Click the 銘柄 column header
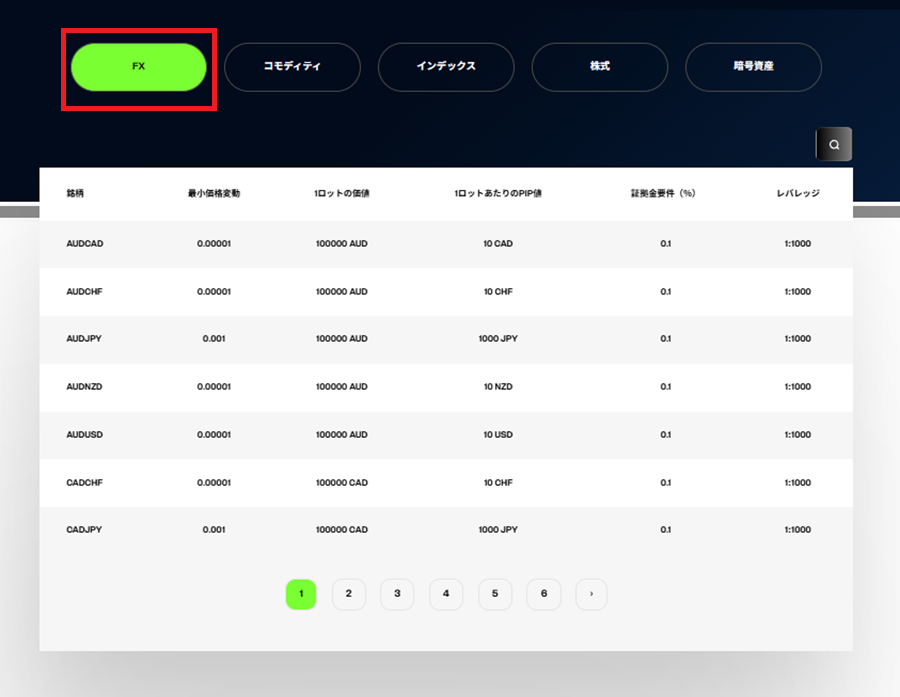Screen dimensions: 900x697 coord(75,193)
